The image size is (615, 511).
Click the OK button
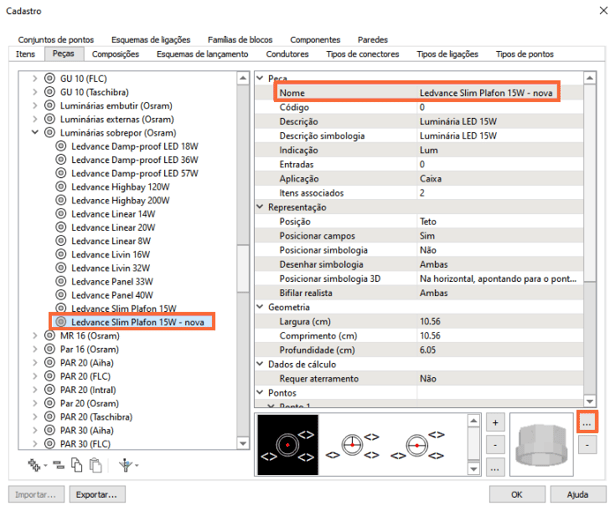point(515,494)
